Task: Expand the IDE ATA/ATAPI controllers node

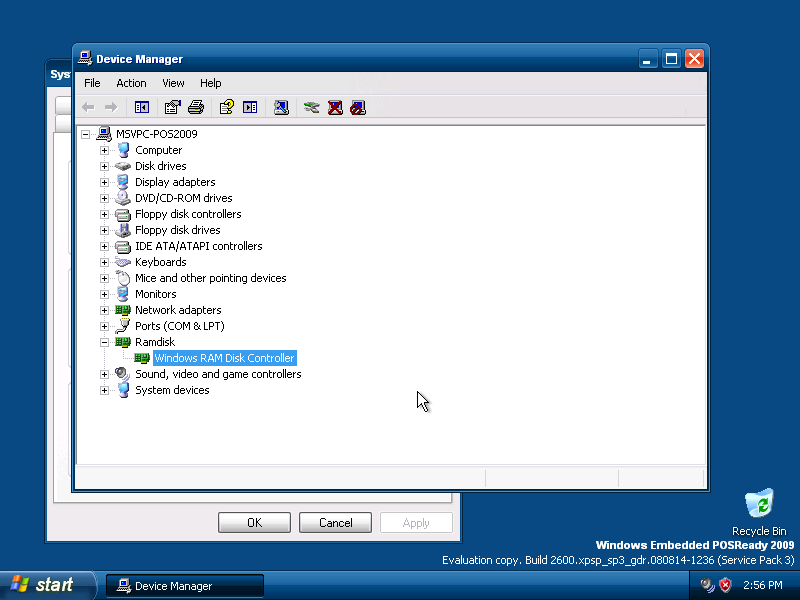Action: click(104, 246)
